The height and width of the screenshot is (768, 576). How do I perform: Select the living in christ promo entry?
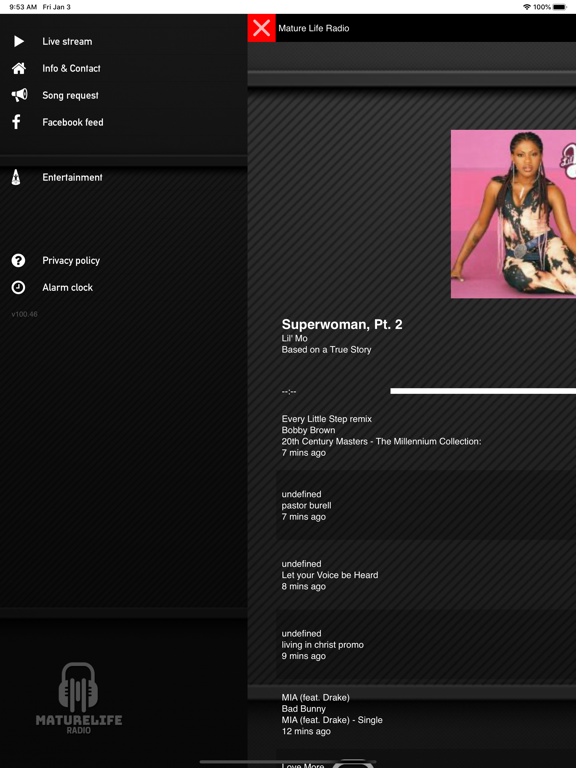pos(426,645)
